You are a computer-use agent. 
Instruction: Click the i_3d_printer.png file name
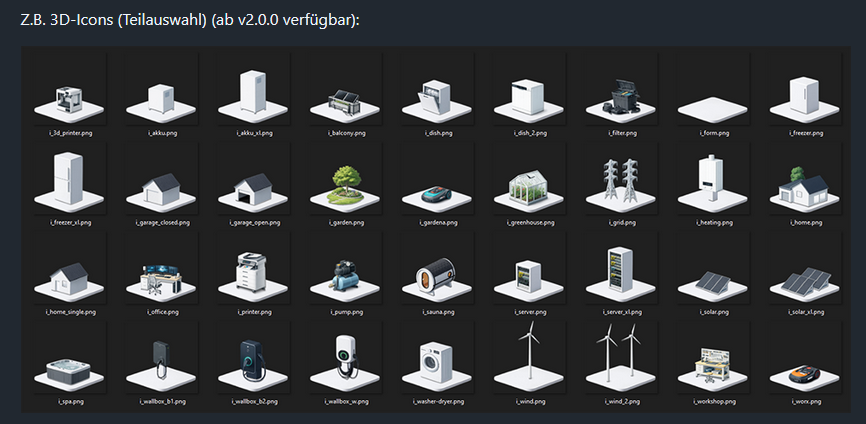point(69,134)
